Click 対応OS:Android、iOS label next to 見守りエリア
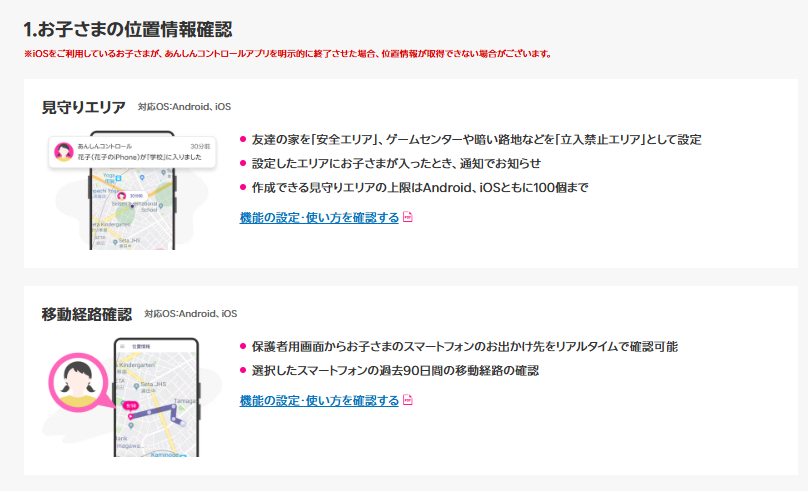The image size is (808, 491). tap(184, 107)
